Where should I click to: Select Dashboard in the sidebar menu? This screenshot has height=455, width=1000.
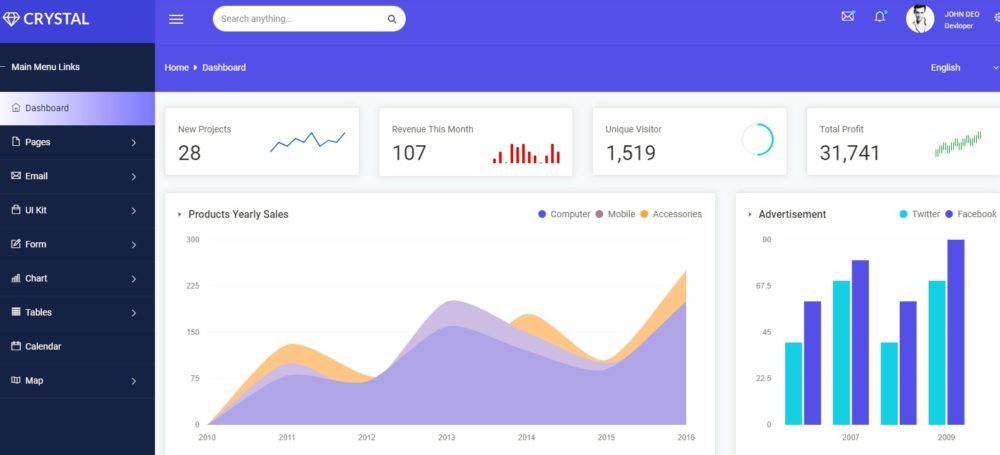[47, 108]
